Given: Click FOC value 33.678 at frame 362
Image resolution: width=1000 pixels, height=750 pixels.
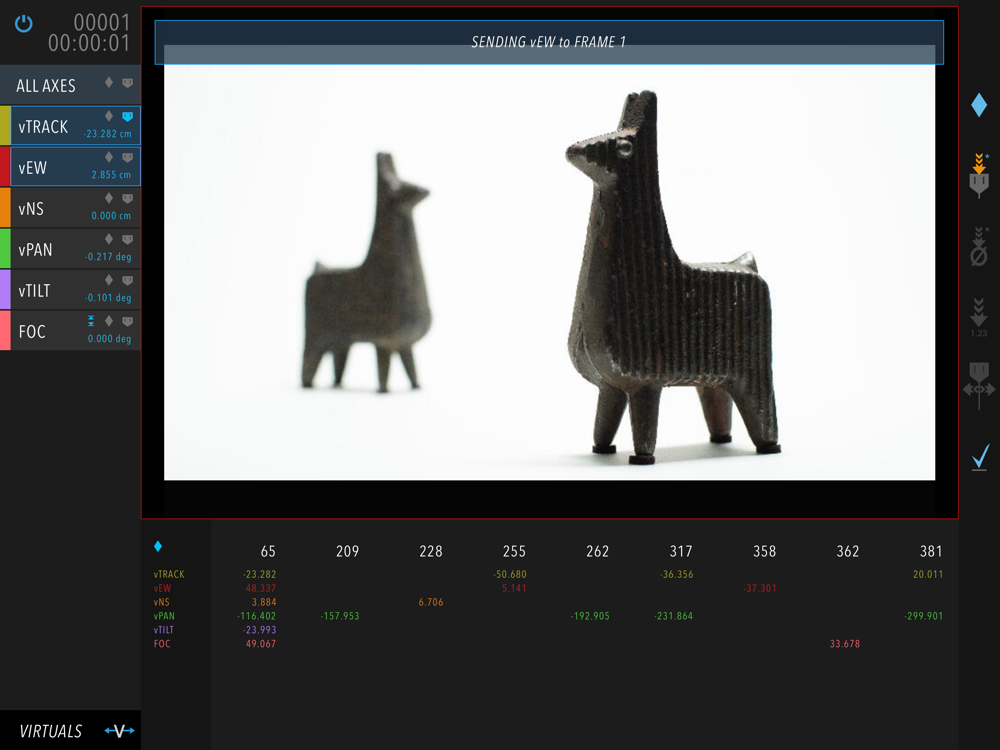Looking at the screenshot, I should (x=845, y=644).
